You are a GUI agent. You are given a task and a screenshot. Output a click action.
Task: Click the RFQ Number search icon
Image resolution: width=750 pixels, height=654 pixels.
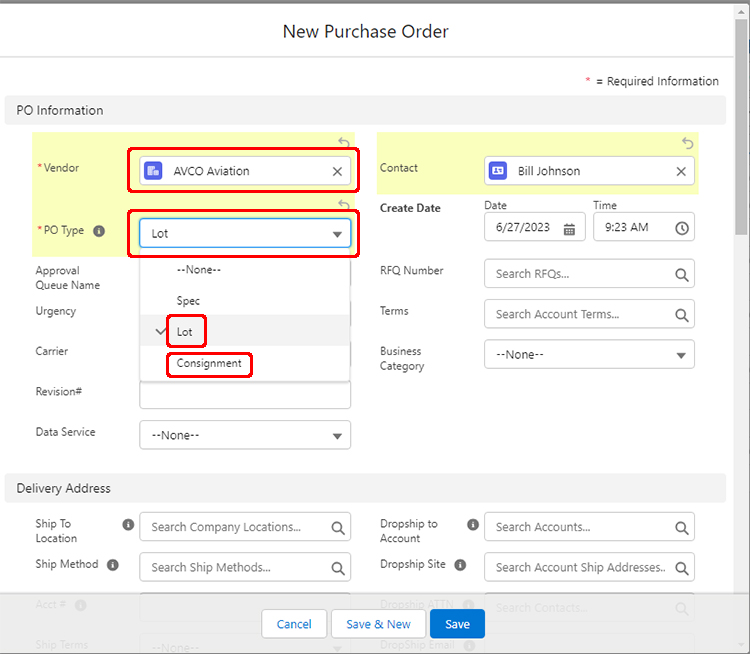[681, 274]
